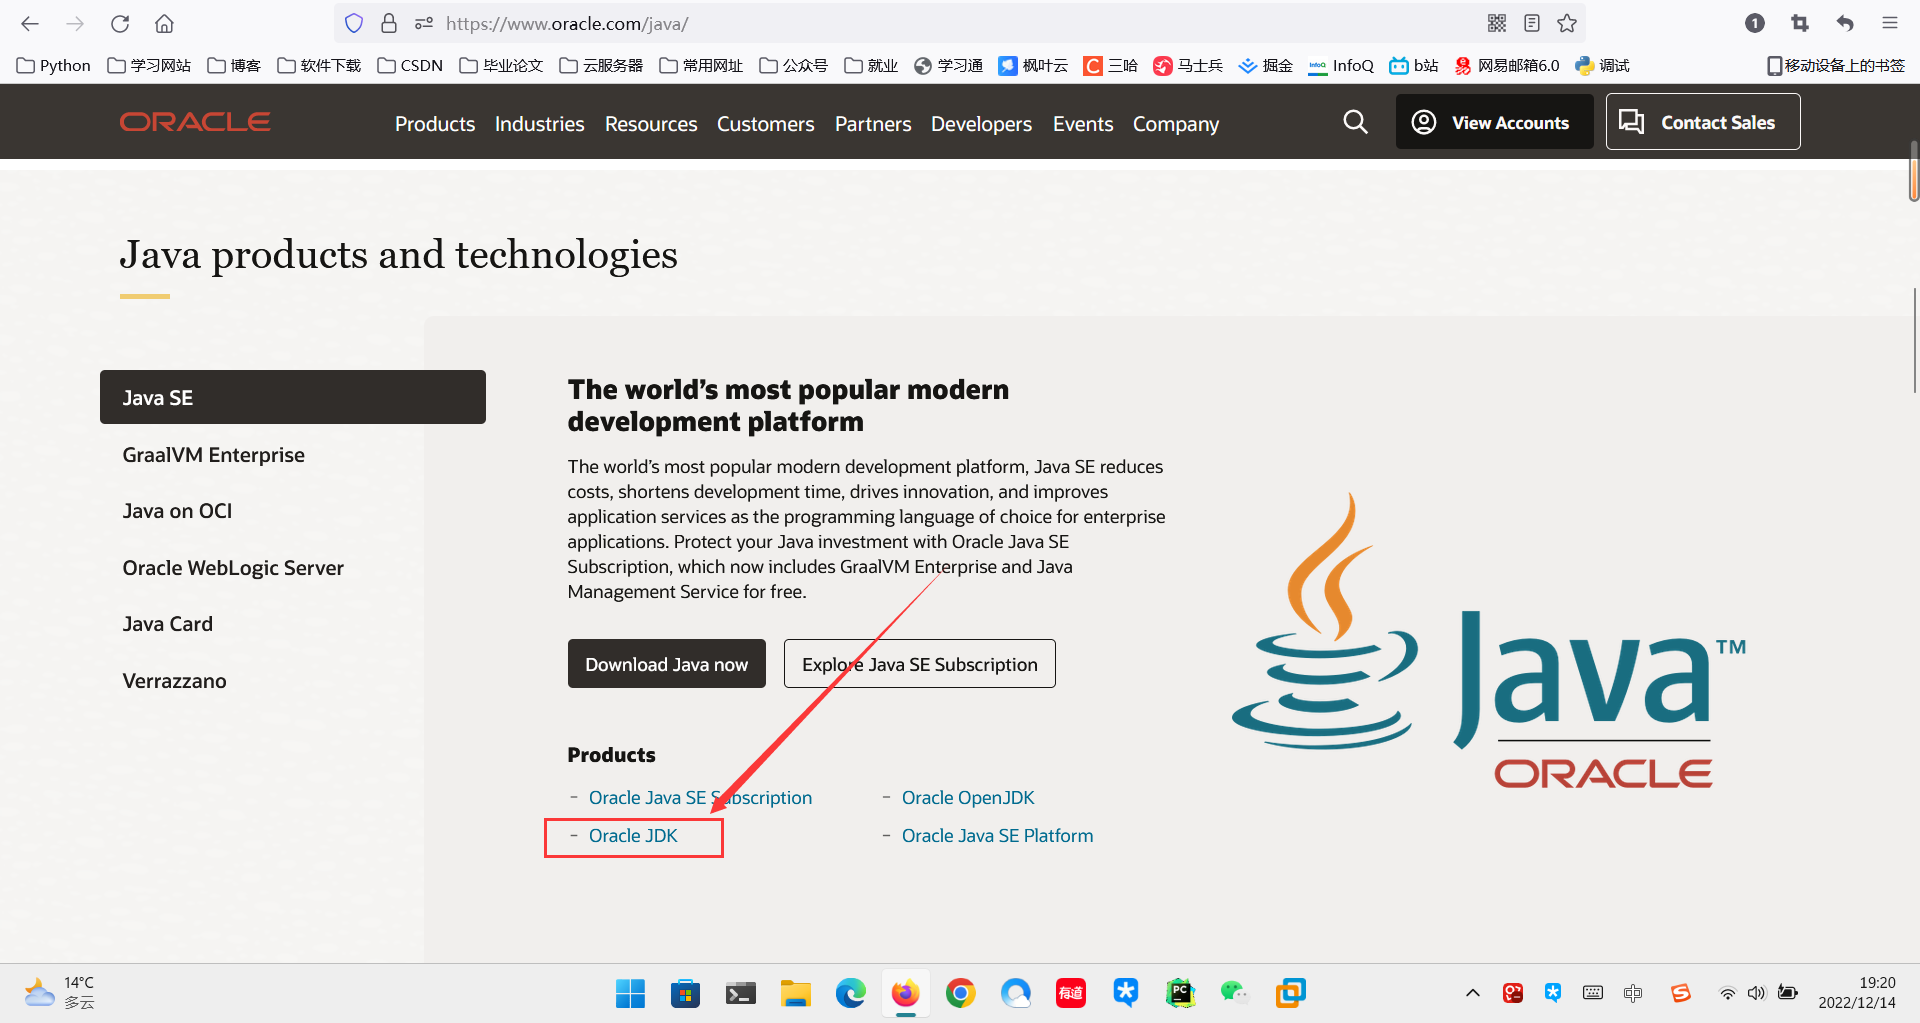Open the Oracle Java SE Subscription link
This screenshot has width=1920, height=1023.
coord(700,798)
